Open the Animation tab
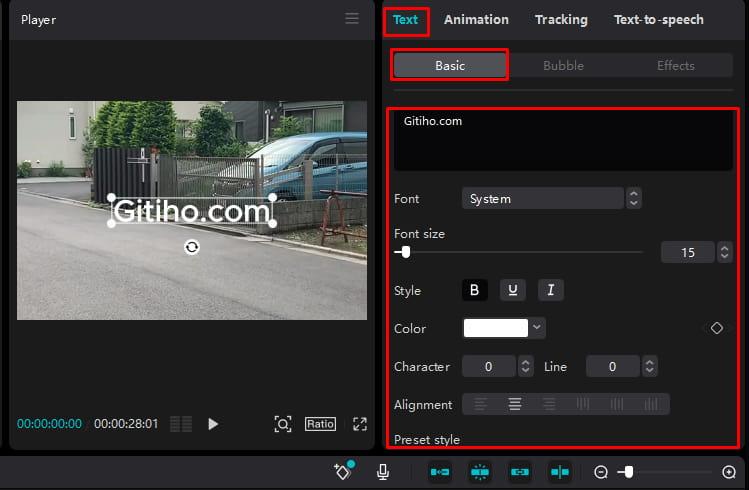Viewport: 749px width, 490px height. [x=476, y=20]
